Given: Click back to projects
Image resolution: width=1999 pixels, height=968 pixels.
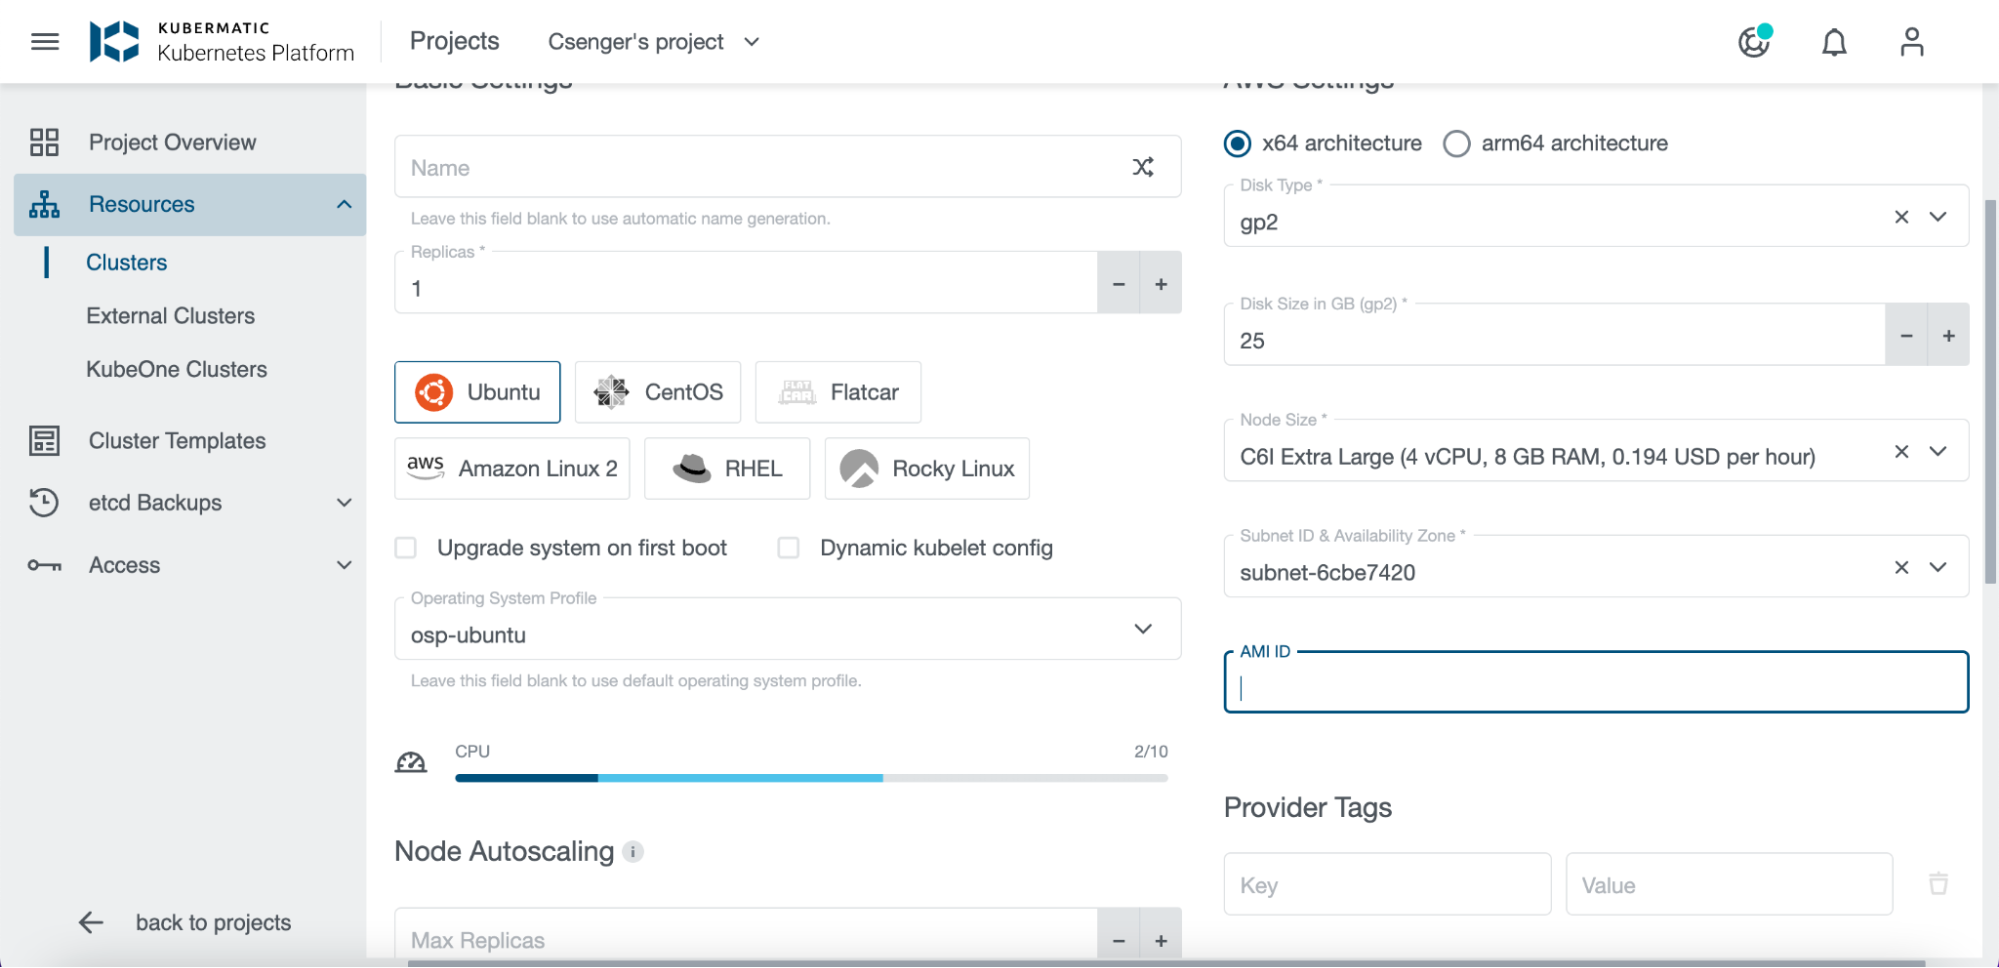Looking at the screenshot, I should 212,922.
